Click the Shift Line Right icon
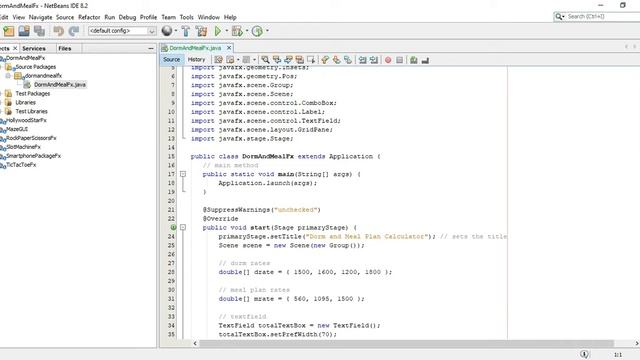640x360 pixels. 373,60
